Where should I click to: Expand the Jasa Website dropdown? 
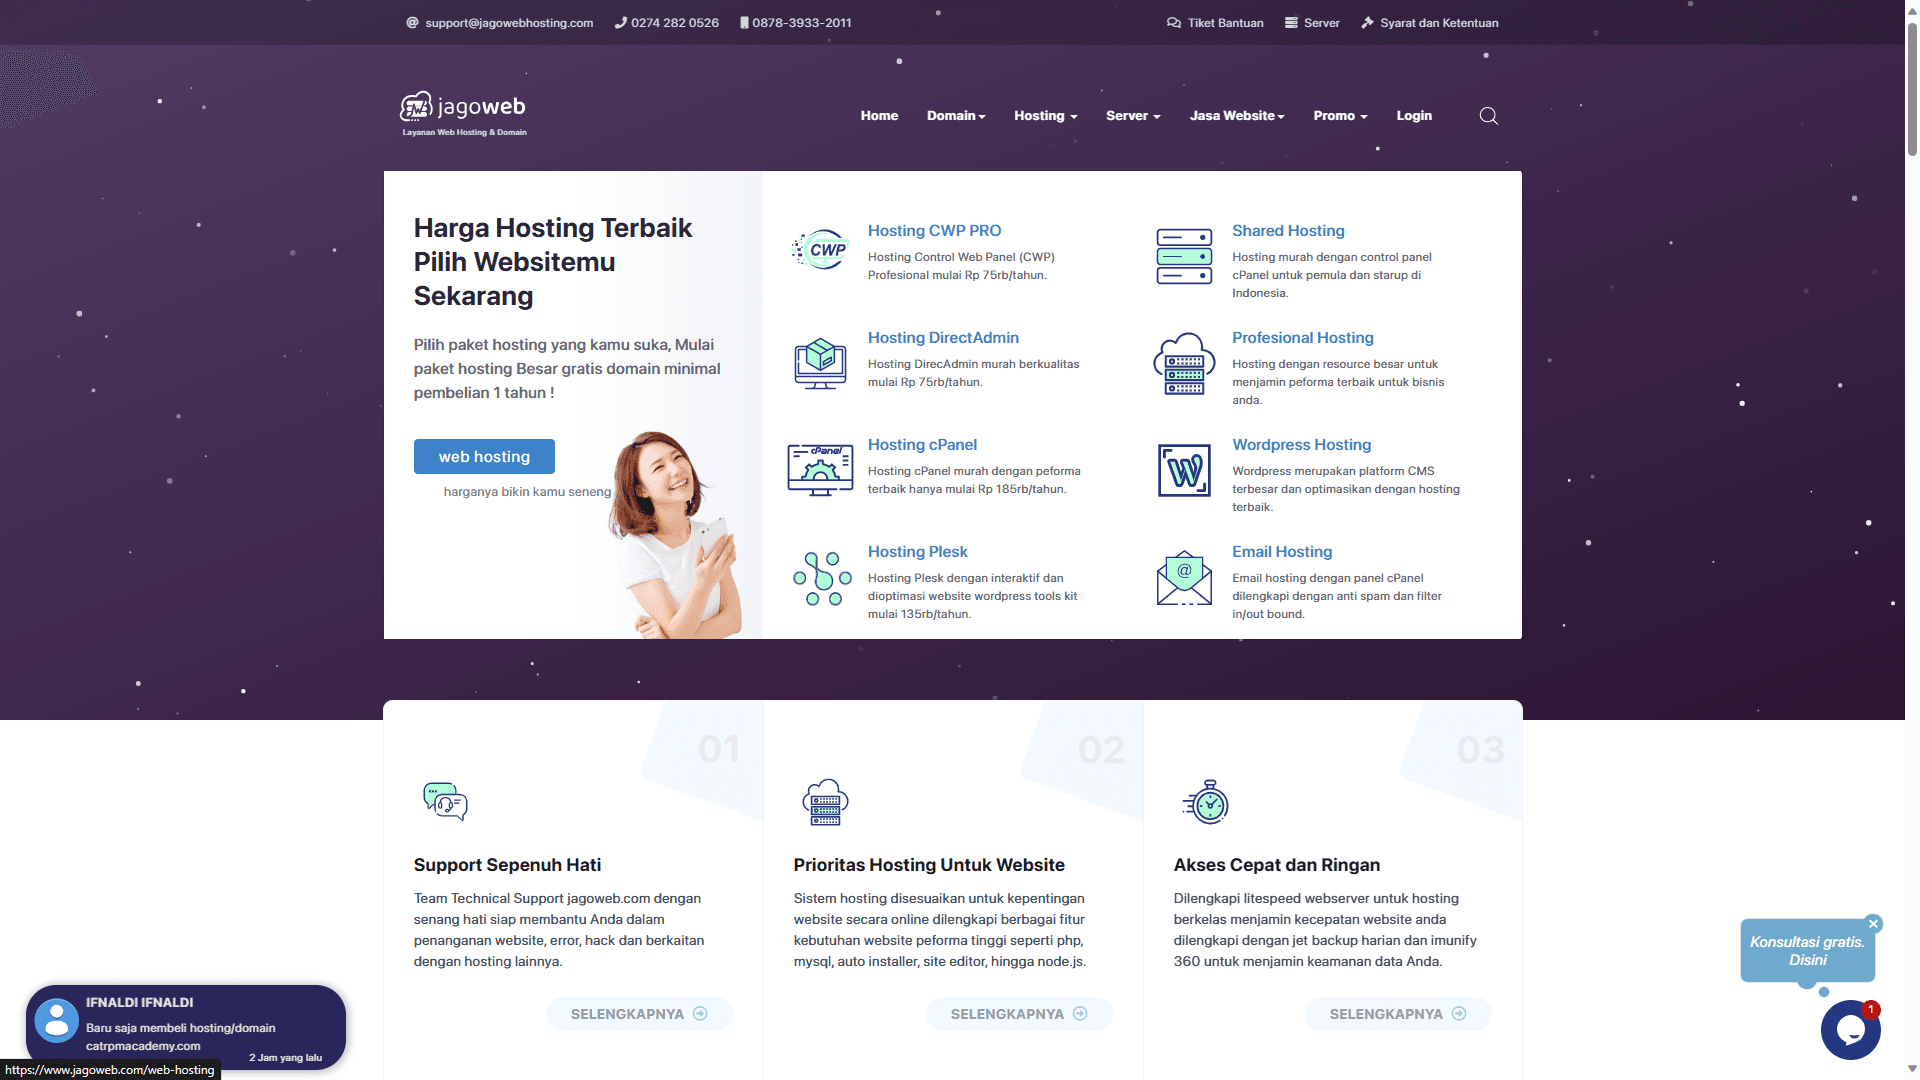point(1237,116)
